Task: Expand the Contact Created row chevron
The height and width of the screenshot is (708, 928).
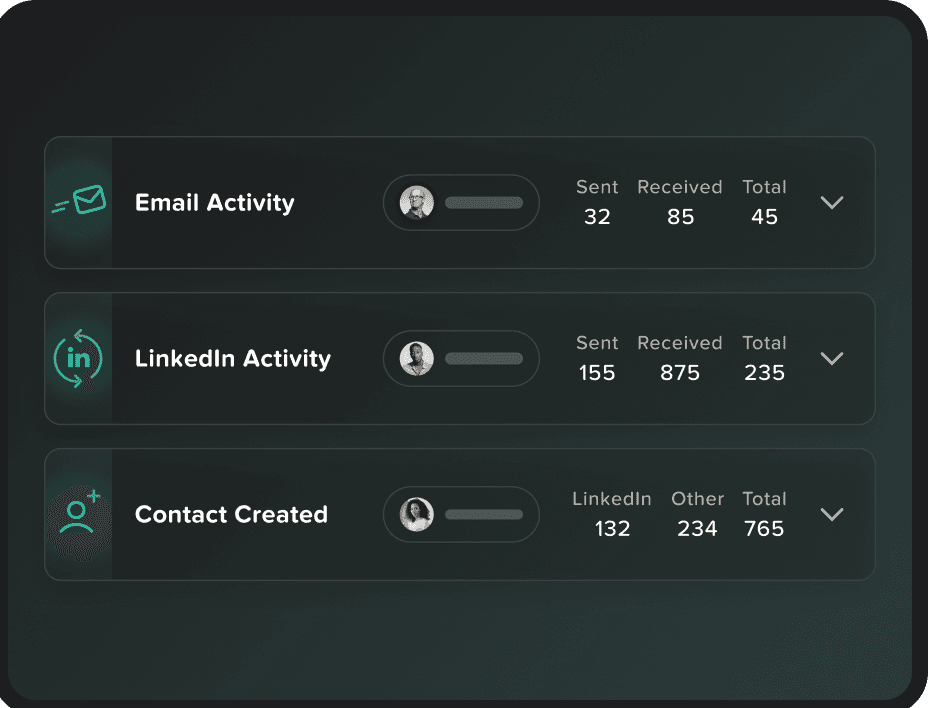Action: coord(832,514)
